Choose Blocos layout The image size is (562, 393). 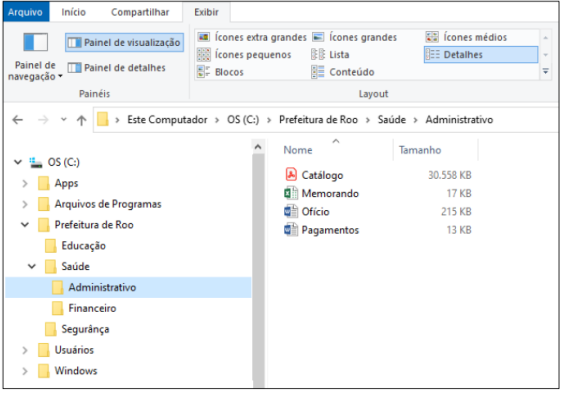[220, 72]
